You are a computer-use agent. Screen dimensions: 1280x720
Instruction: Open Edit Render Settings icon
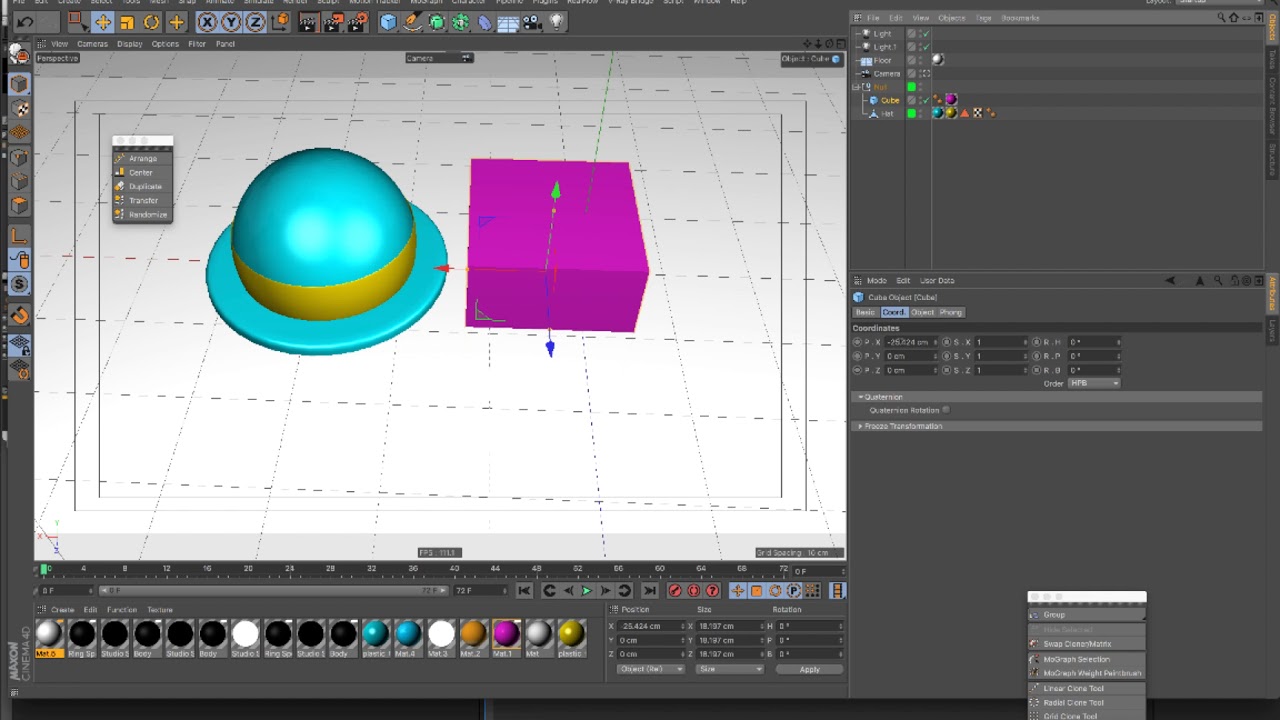357,21
